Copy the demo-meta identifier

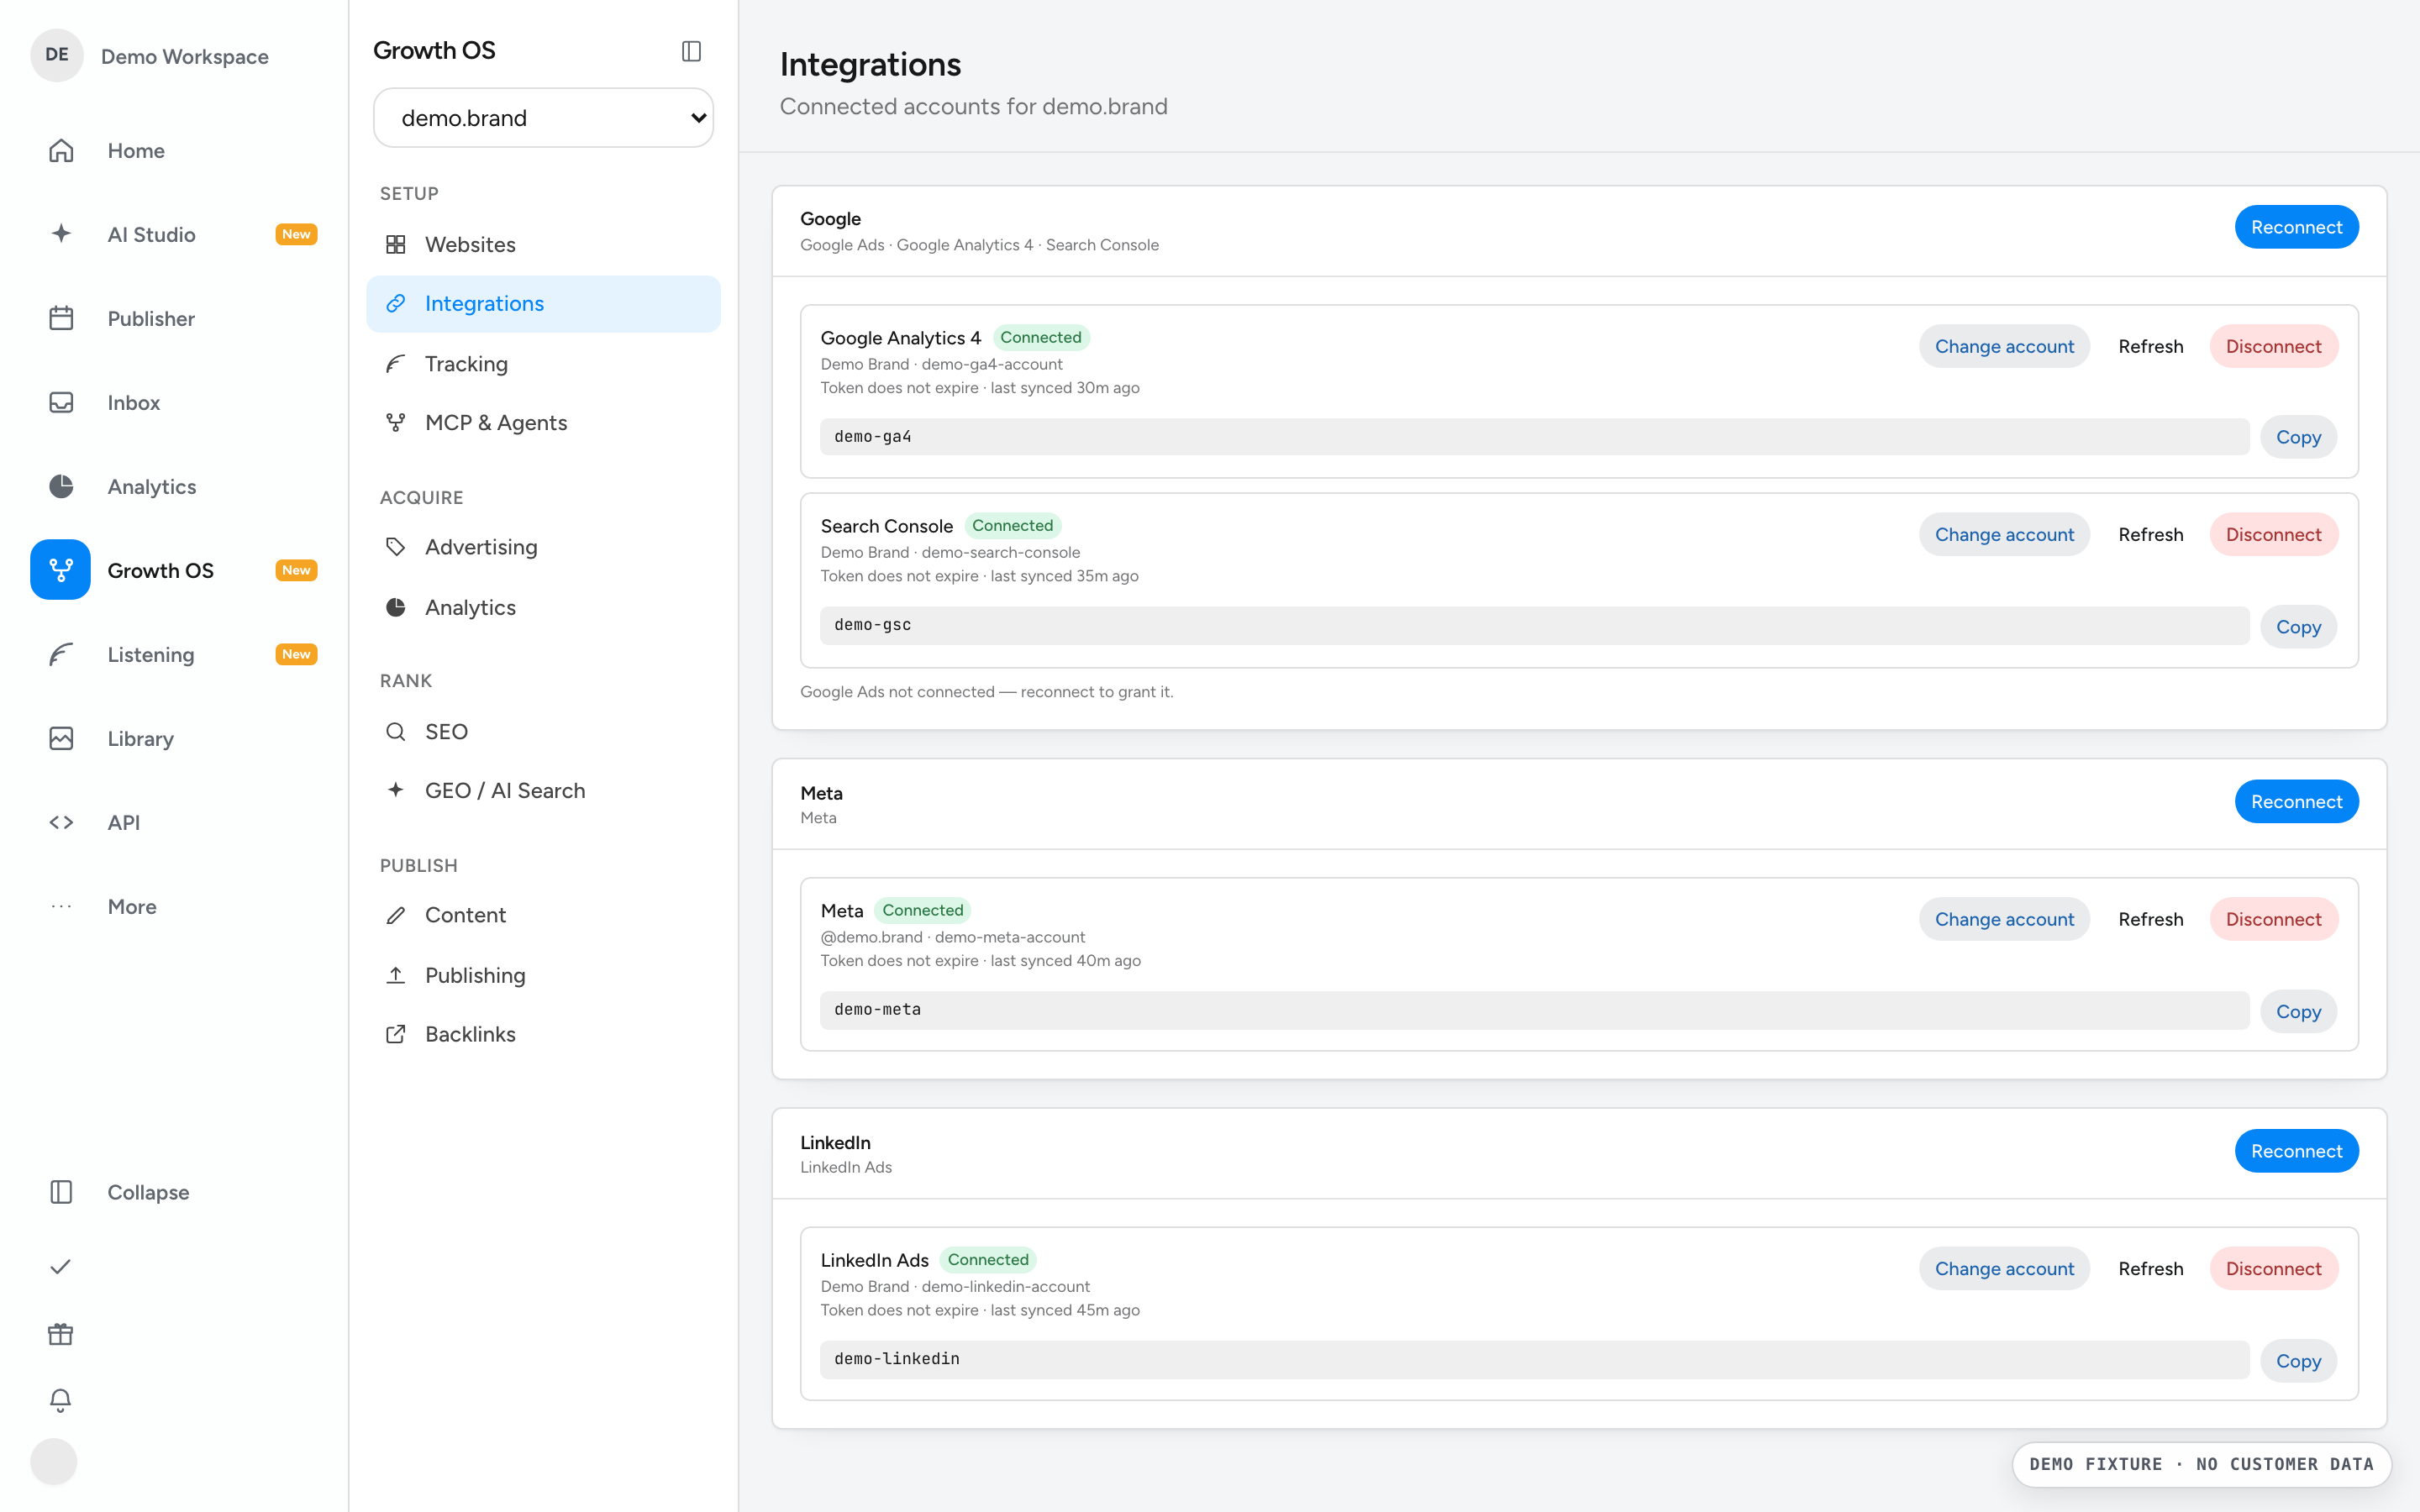2298,1011
